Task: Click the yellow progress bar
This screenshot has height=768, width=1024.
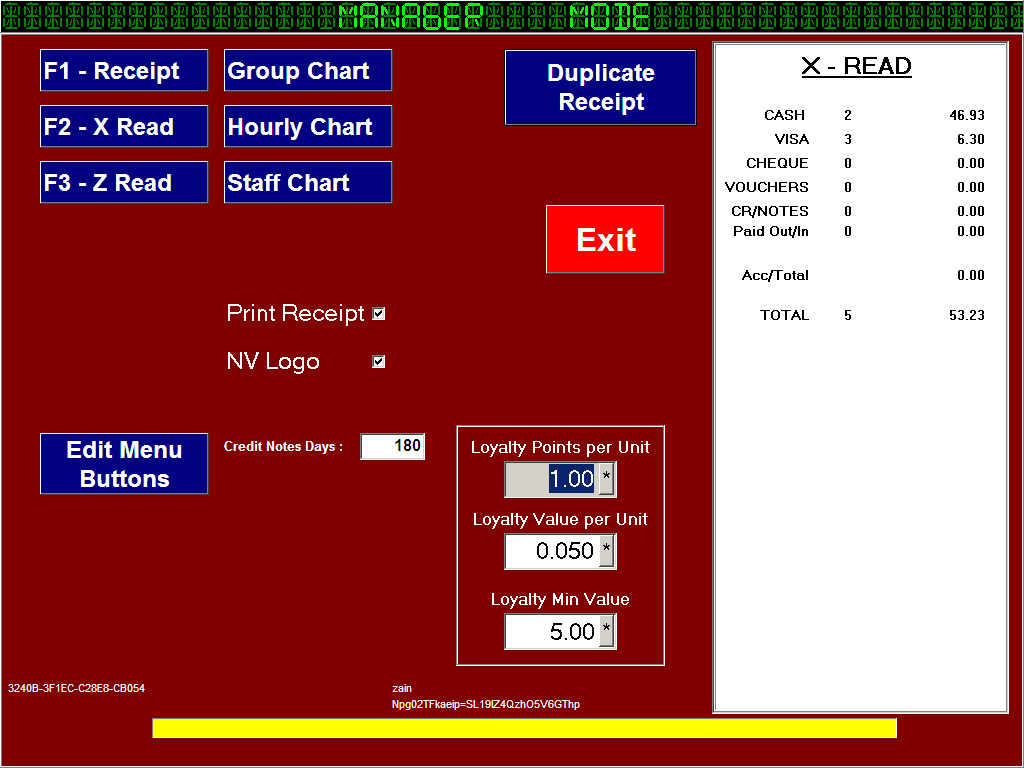Action: click(x=524, y=728)
